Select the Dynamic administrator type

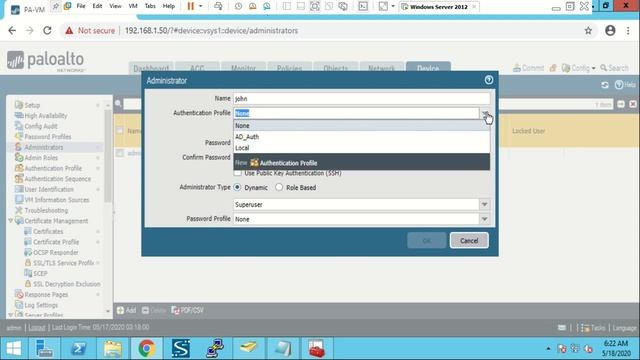pos(237,187)
